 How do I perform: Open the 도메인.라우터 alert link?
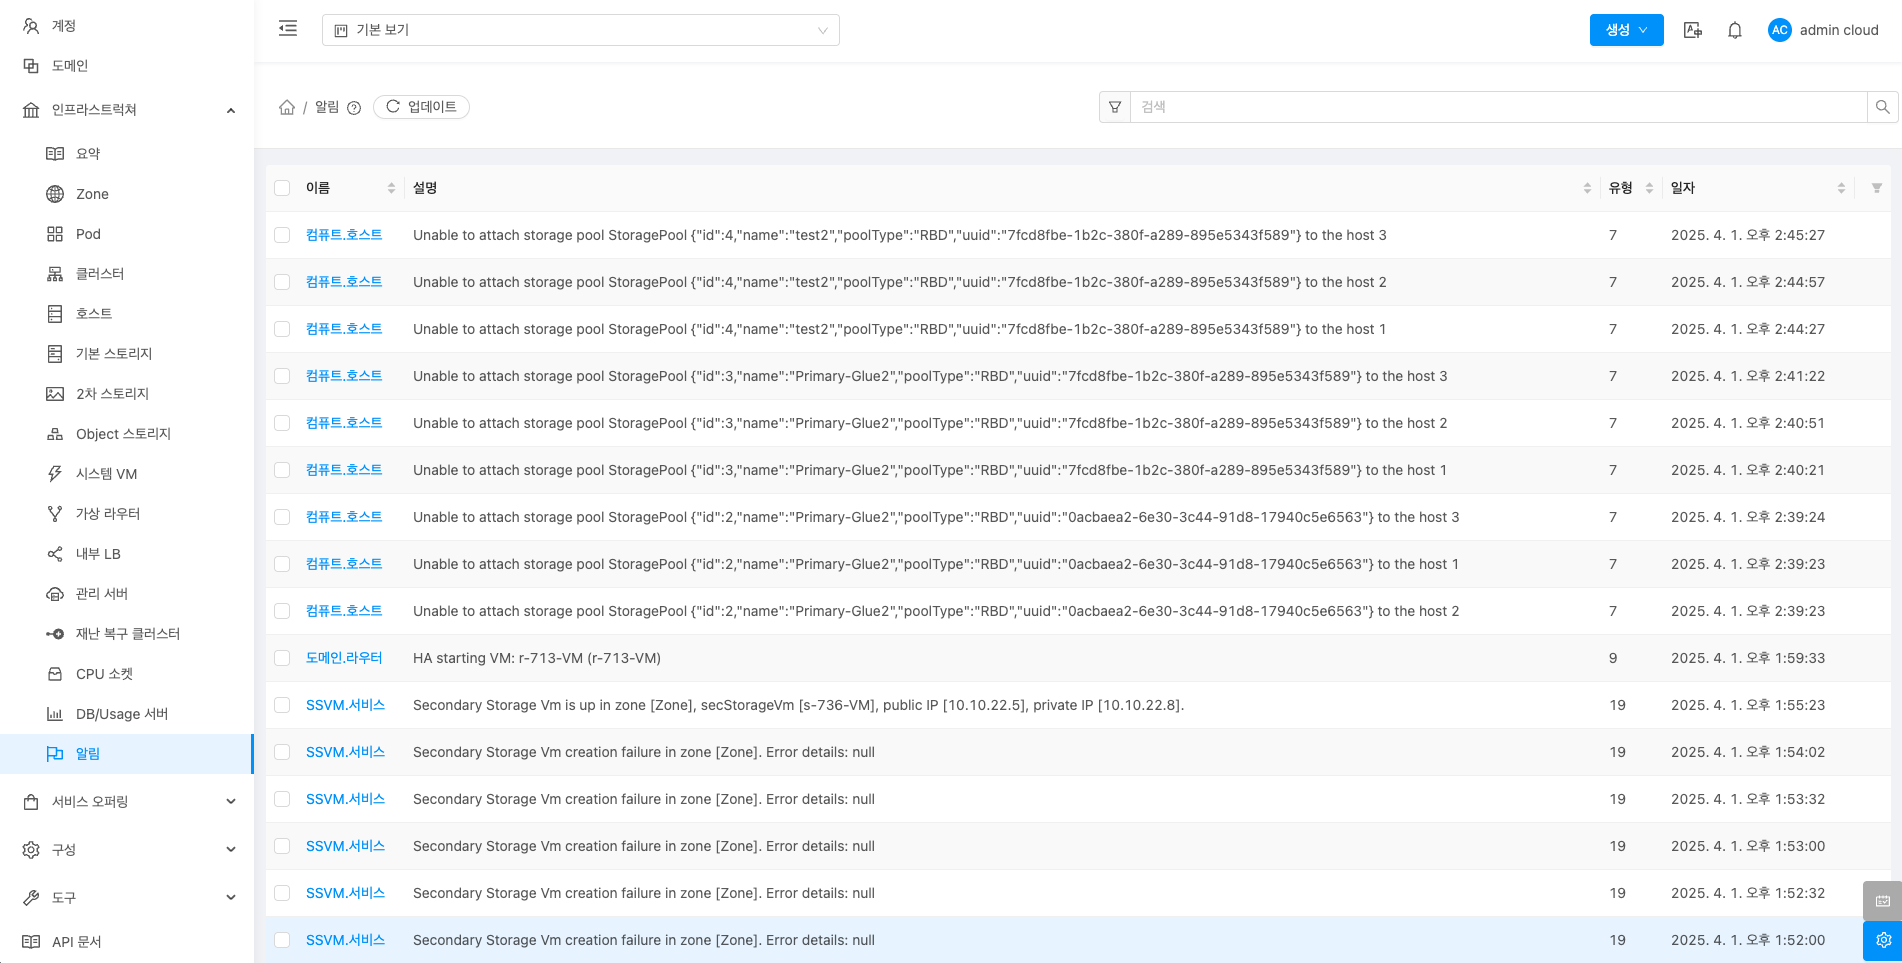pyautogui.click(x=344, y=658)
